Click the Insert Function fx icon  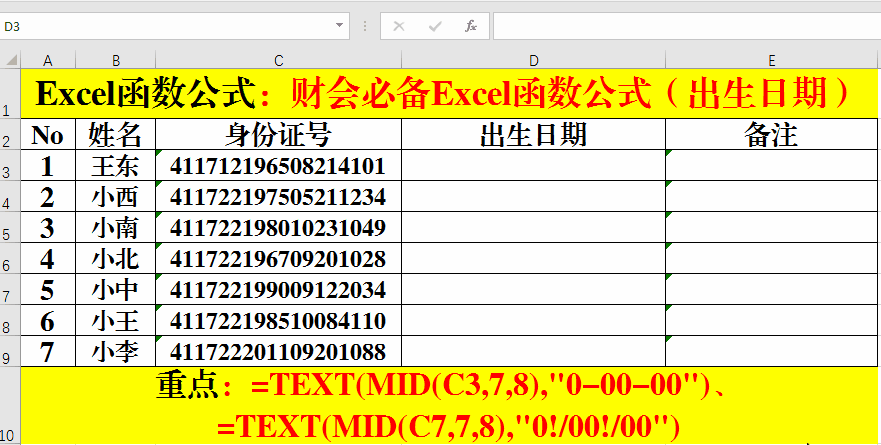[471, 26]
